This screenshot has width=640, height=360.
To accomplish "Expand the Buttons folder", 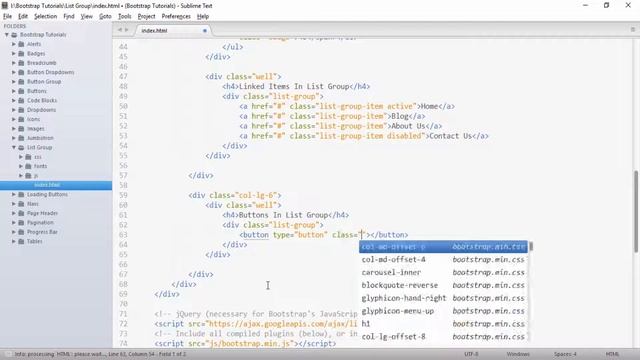I will coord(13,91).
